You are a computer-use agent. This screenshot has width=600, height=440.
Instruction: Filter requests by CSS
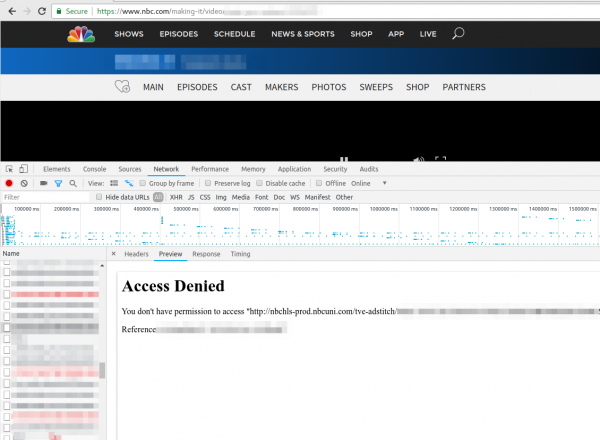[x=205, y=197]
